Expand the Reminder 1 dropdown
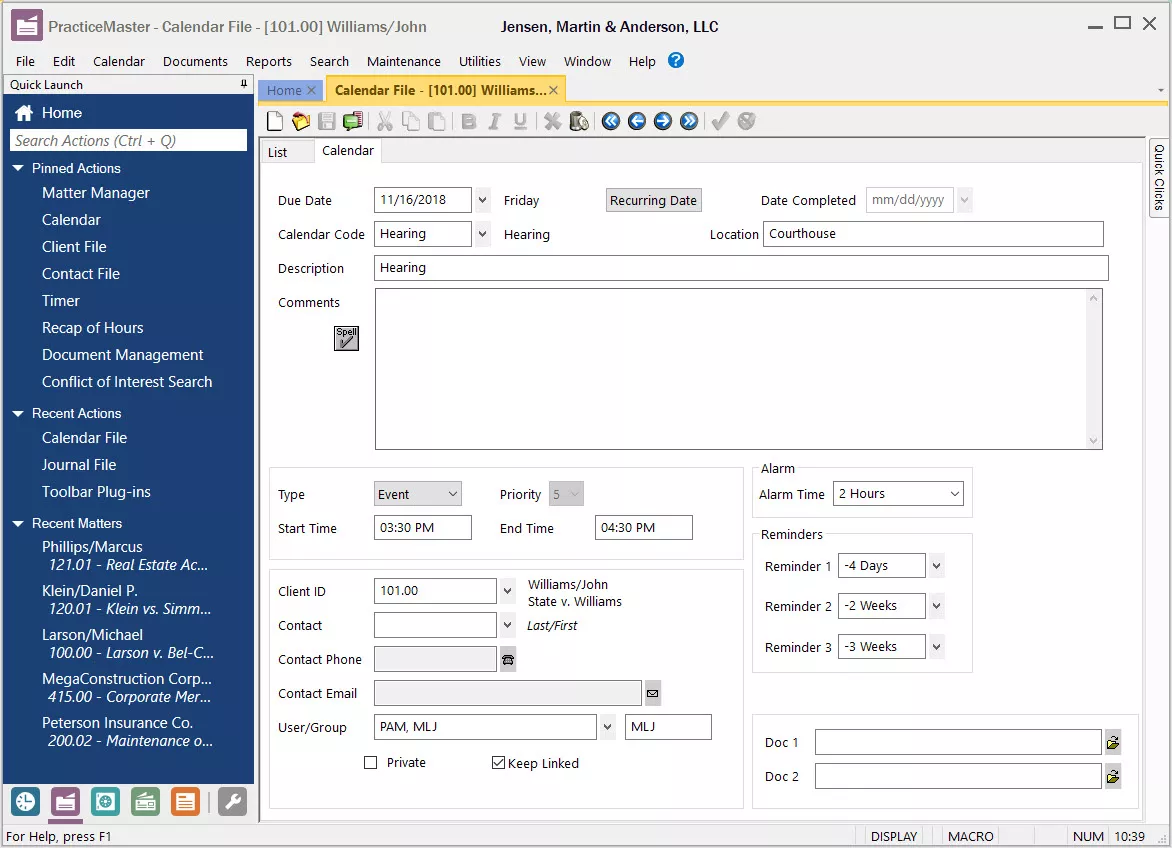 tap(936, 566)
